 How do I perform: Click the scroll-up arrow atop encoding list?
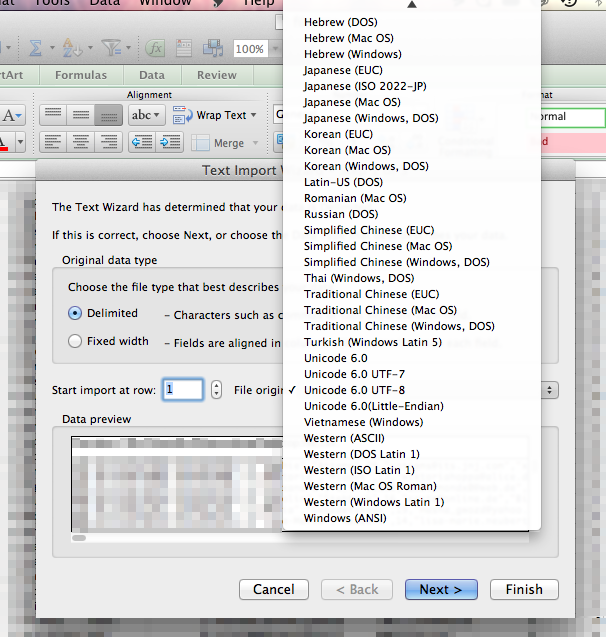pyautogui.click(x=412, y=4)
